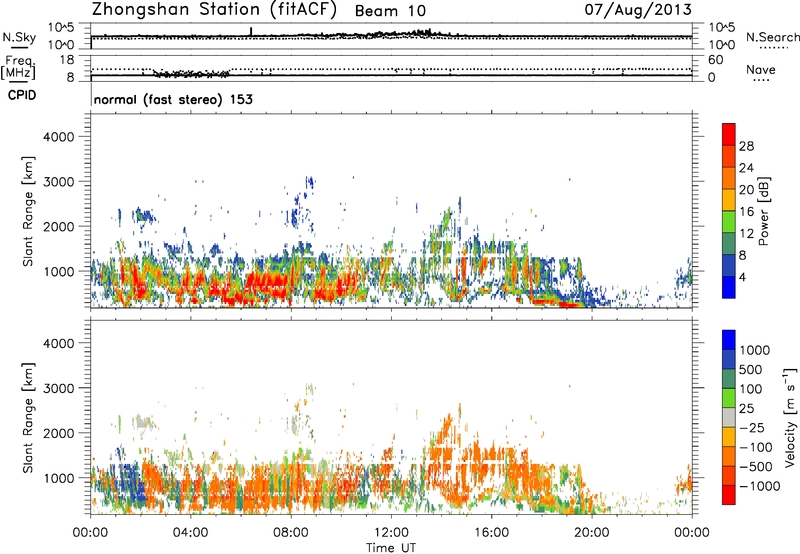The image size is (800, 554).
Task: Click the 24 tick on power colorbar
Action: (x=746, y=168)
